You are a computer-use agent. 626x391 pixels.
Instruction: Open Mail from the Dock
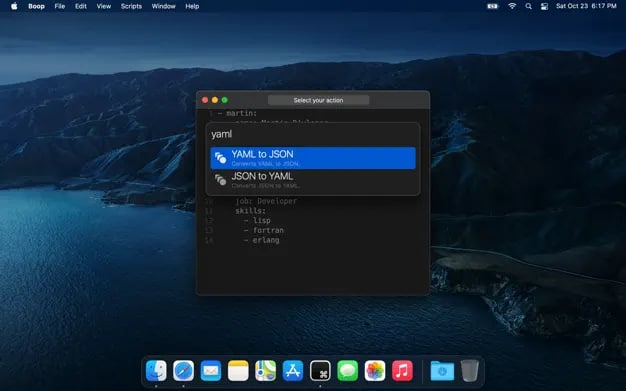[211, 371]
